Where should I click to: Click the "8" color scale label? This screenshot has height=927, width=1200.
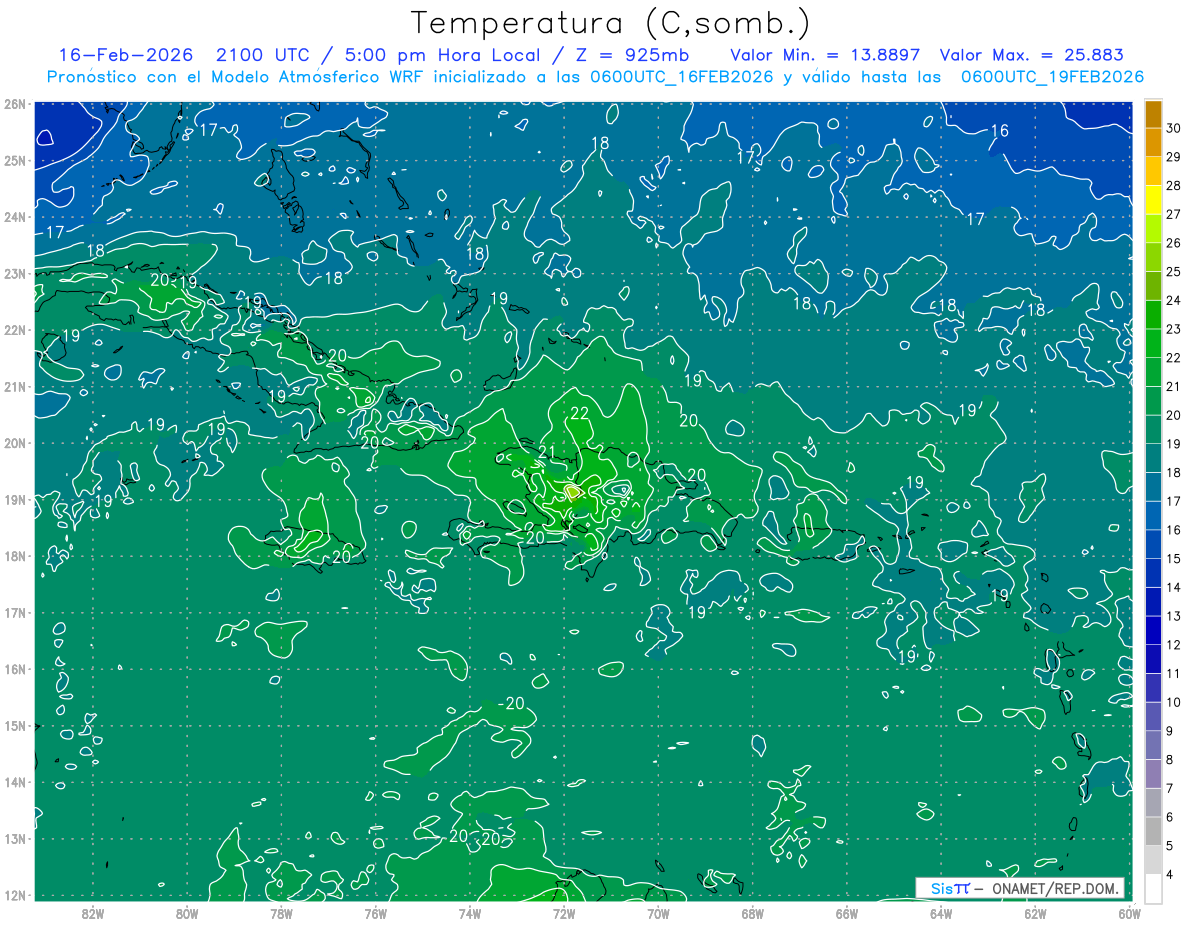tap(1171, 761)
